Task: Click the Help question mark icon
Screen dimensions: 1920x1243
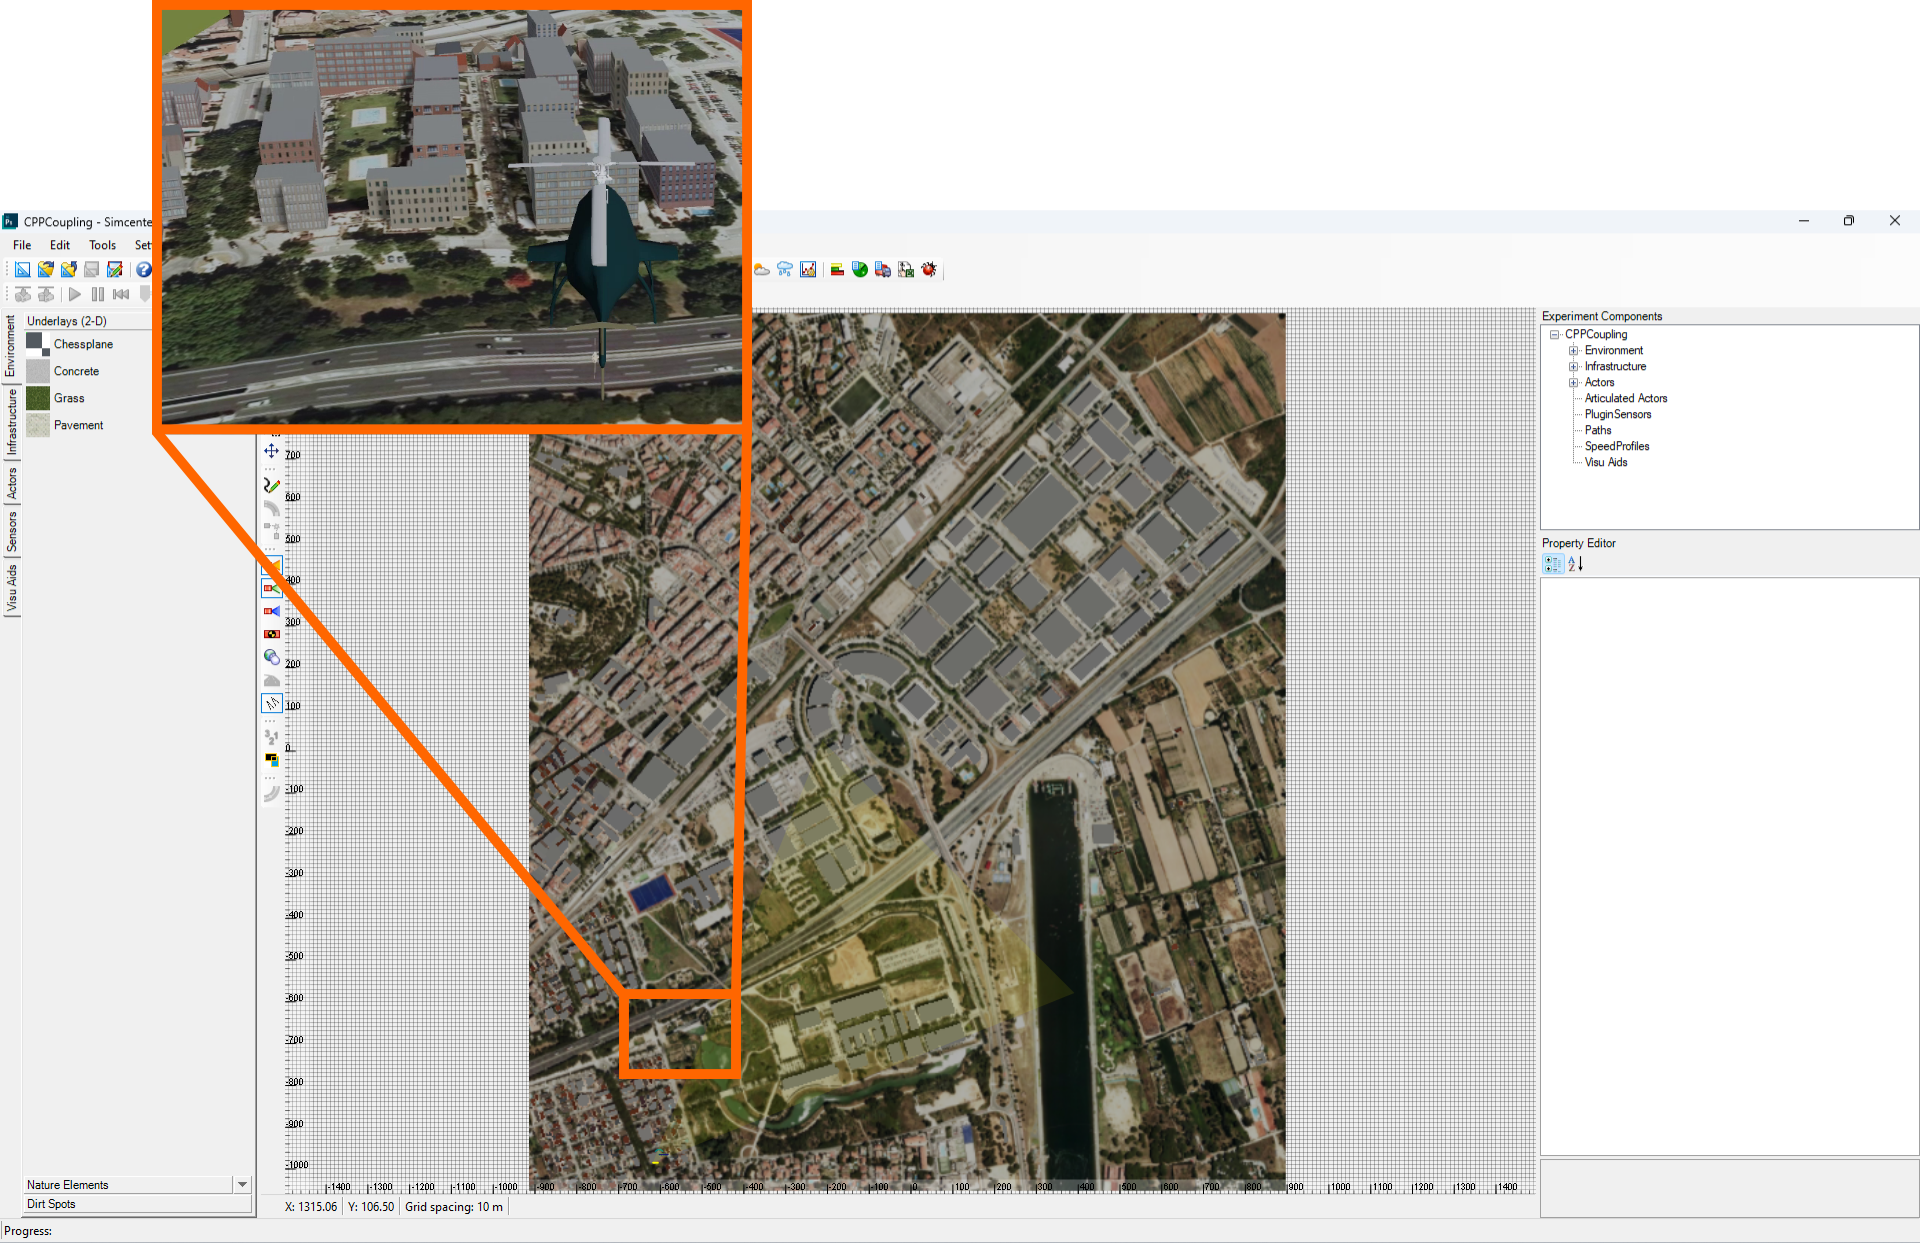Action: tap(143, 269)
